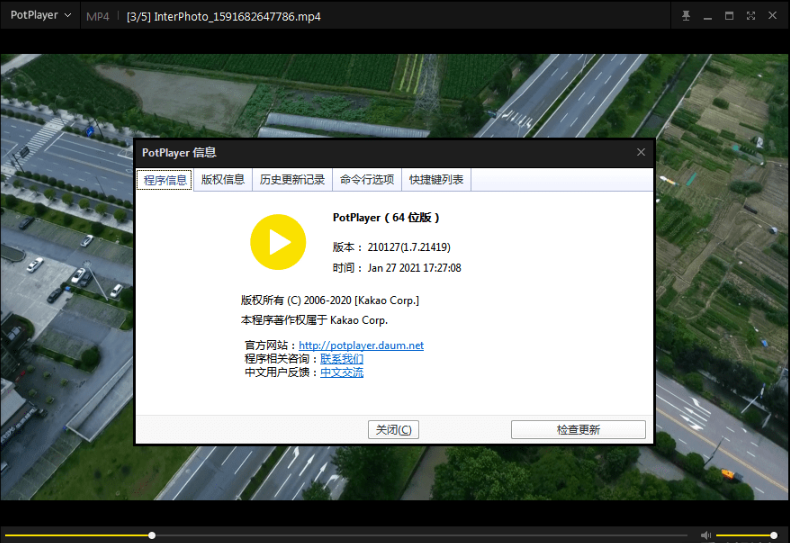790x543 pixels.
Task: Maximize the PotPlayer window
Action: tap(729, 16)
